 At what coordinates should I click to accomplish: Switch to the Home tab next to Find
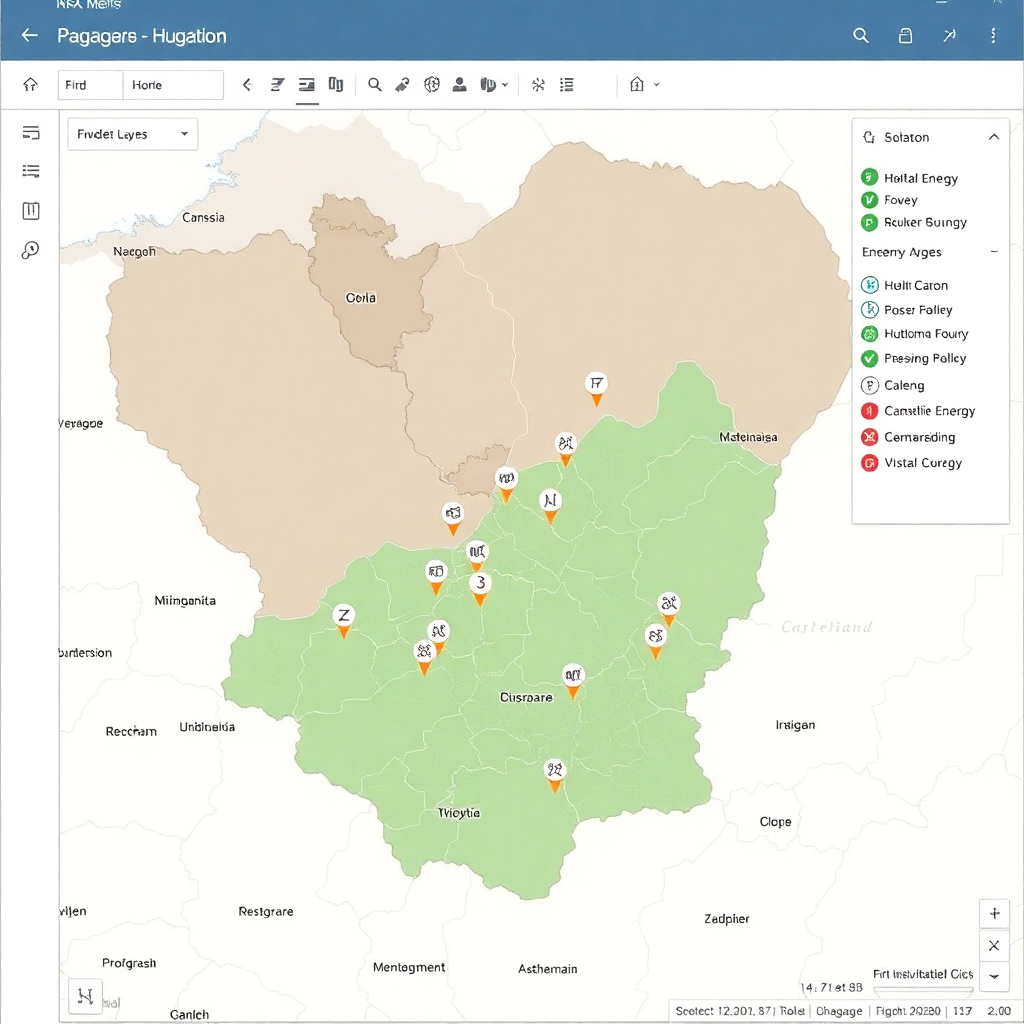click(x=174, y=85)
